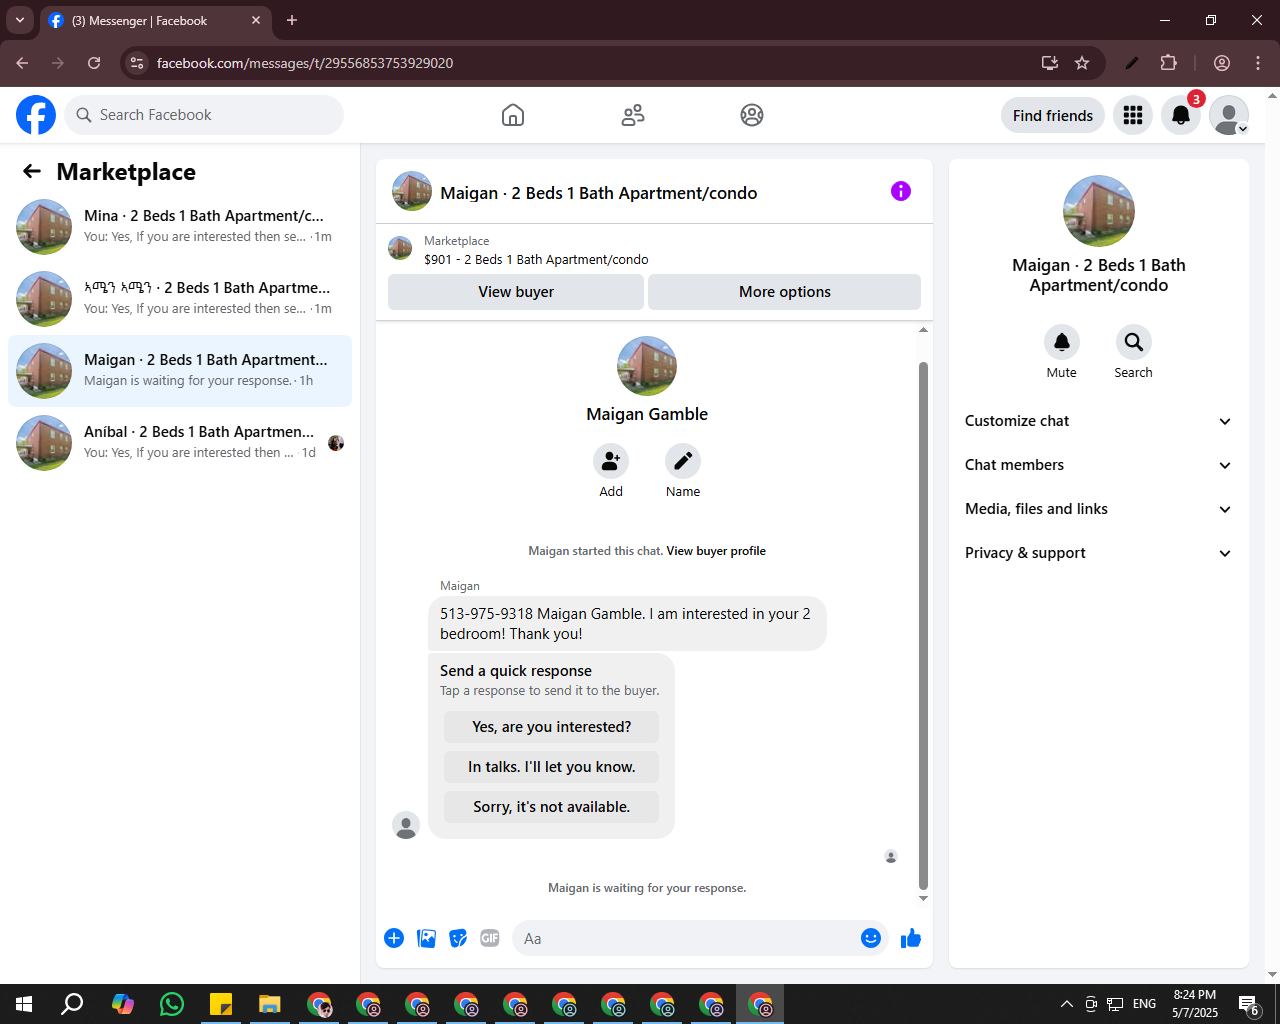
Task: Open Windows notification center icon
Action: click(x=1248, y=1004)
